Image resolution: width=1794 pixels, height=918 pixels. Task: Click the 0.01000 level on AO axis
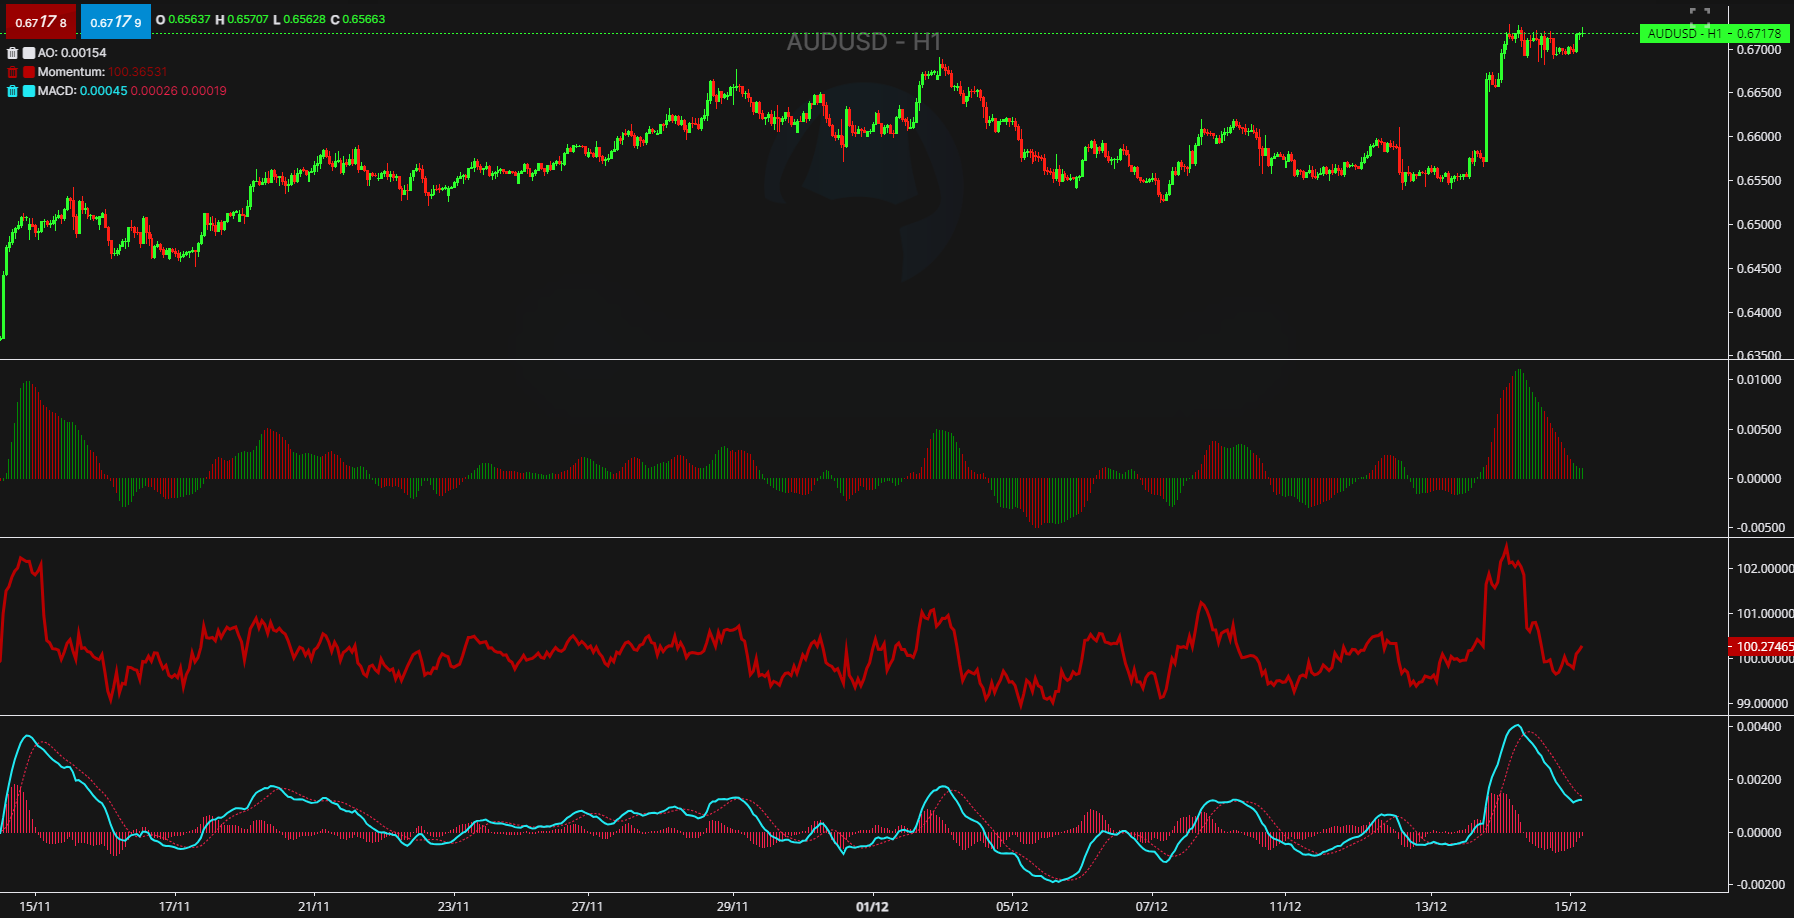coord(1758,380)
